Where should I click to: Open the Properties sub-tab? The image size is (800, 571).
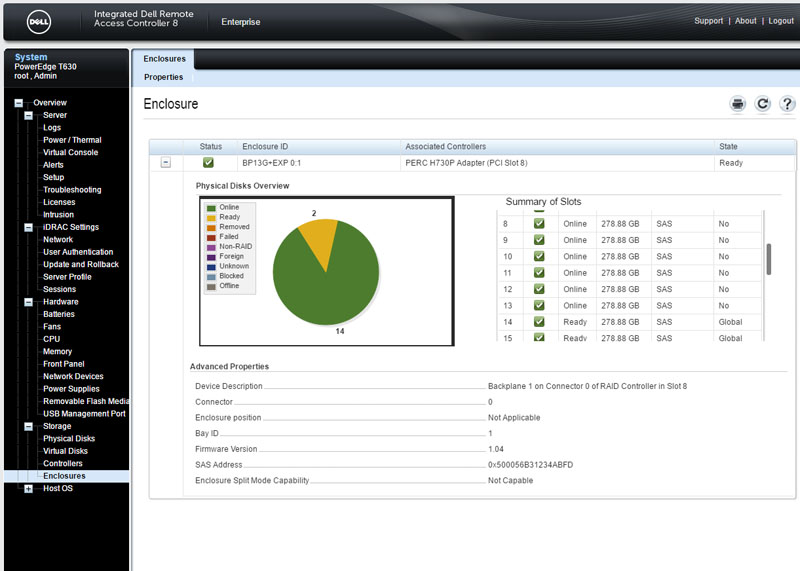(x=164, y=77)
